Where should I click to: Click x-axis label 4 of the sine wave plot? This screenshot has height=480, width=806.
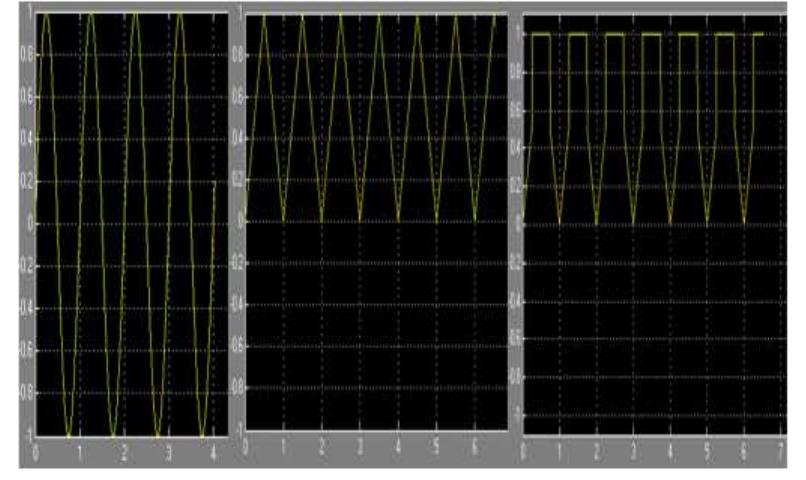[213, 452]
